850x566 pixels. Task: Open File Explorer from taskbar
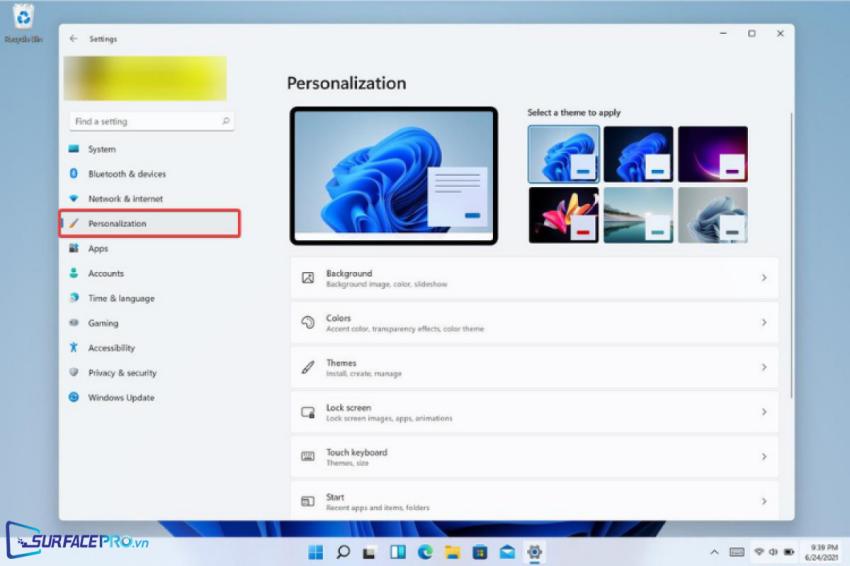pyautogui.click(x=453, y=552)
